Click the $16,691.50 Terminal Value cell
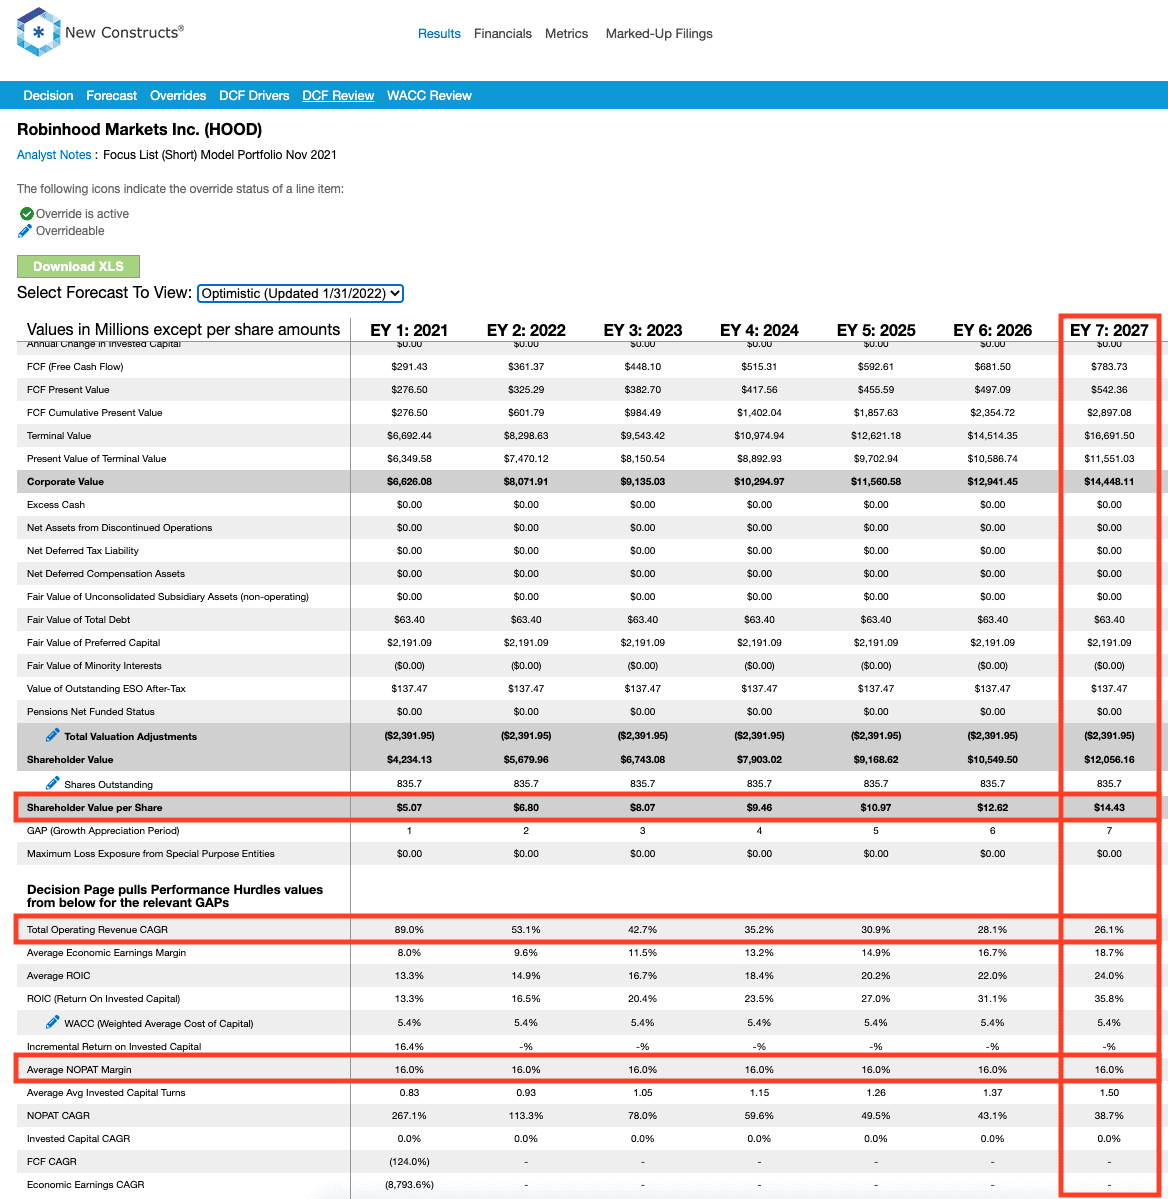 click(1109, 436)
